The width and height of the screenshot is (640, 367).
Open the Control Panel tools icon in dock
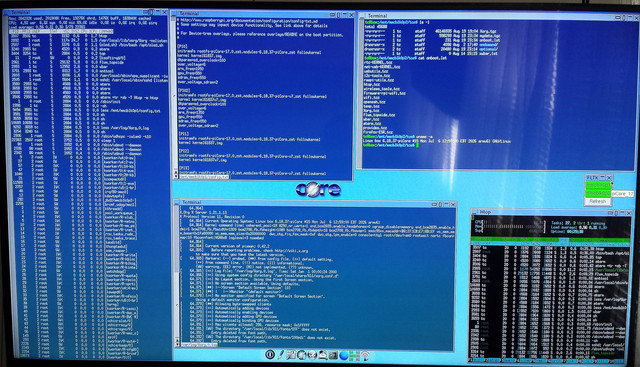pos(291,355)
